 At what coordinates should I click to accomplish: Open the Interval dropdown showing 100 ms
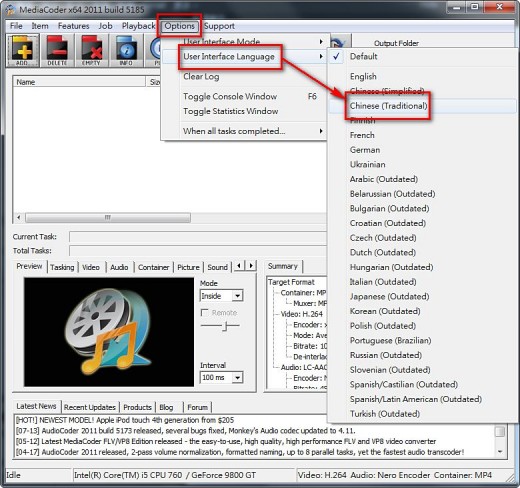click(x=222, y=377)
